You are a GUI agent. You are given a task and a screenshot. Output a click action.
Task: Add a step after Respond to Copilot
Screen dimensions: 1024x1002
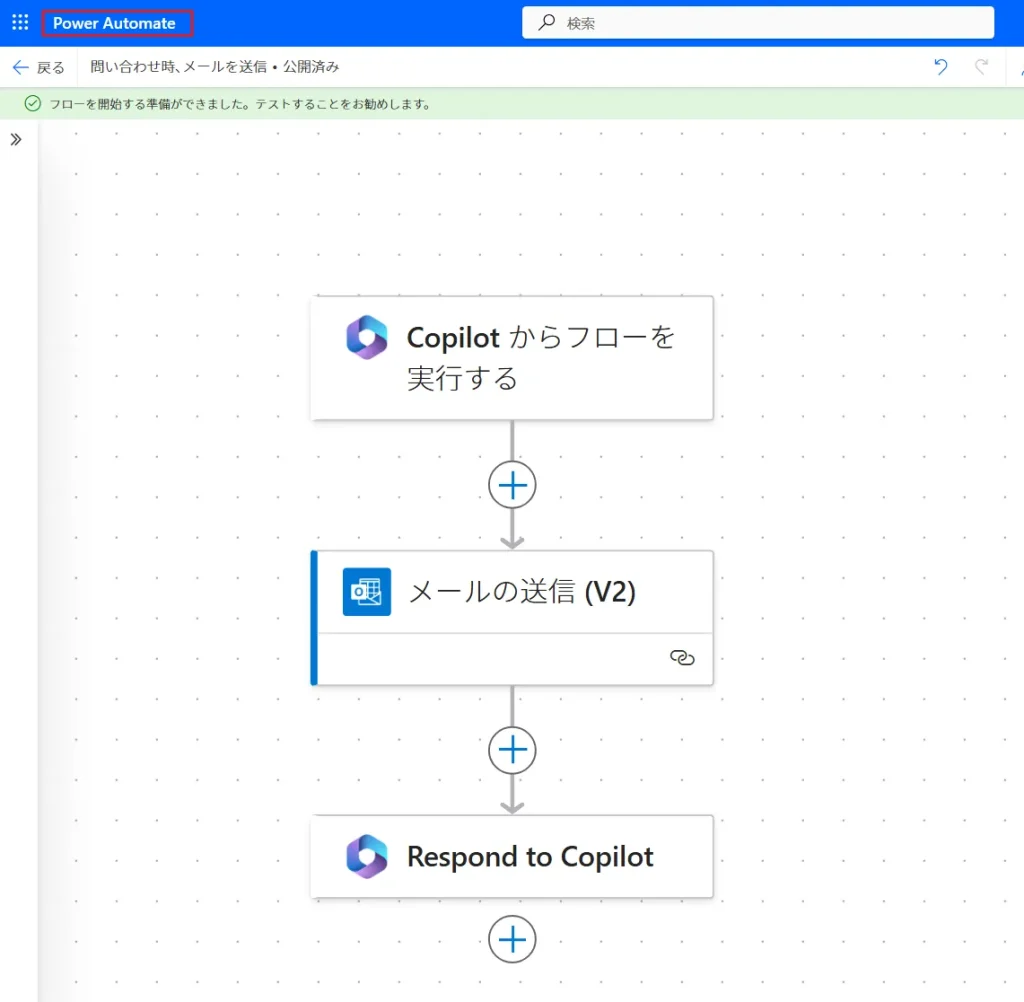coord(512,940)
